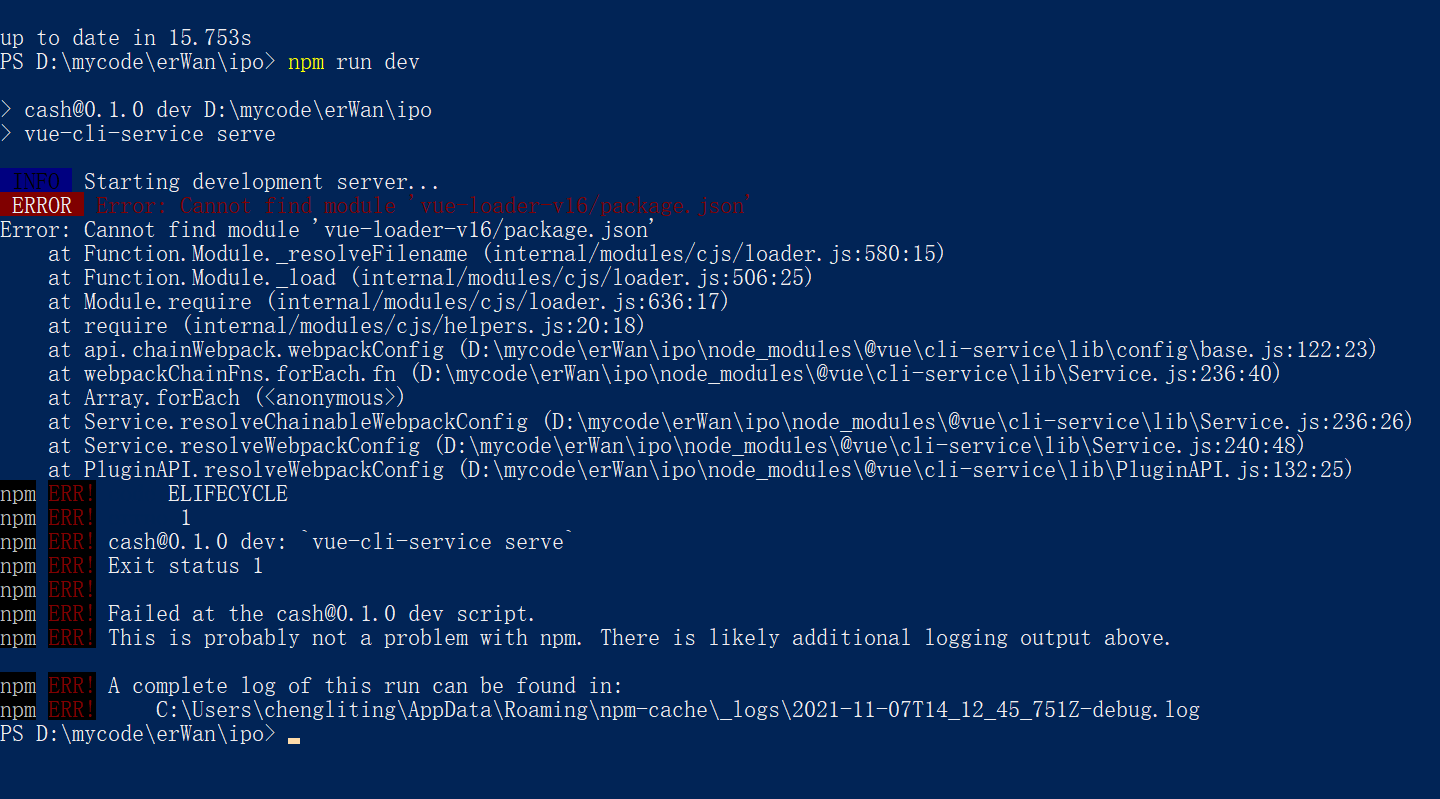The width and height of the screenshot is (1440, 799).
Task: Click the blinking cursor at the final prompt
Action: point(293,741)
